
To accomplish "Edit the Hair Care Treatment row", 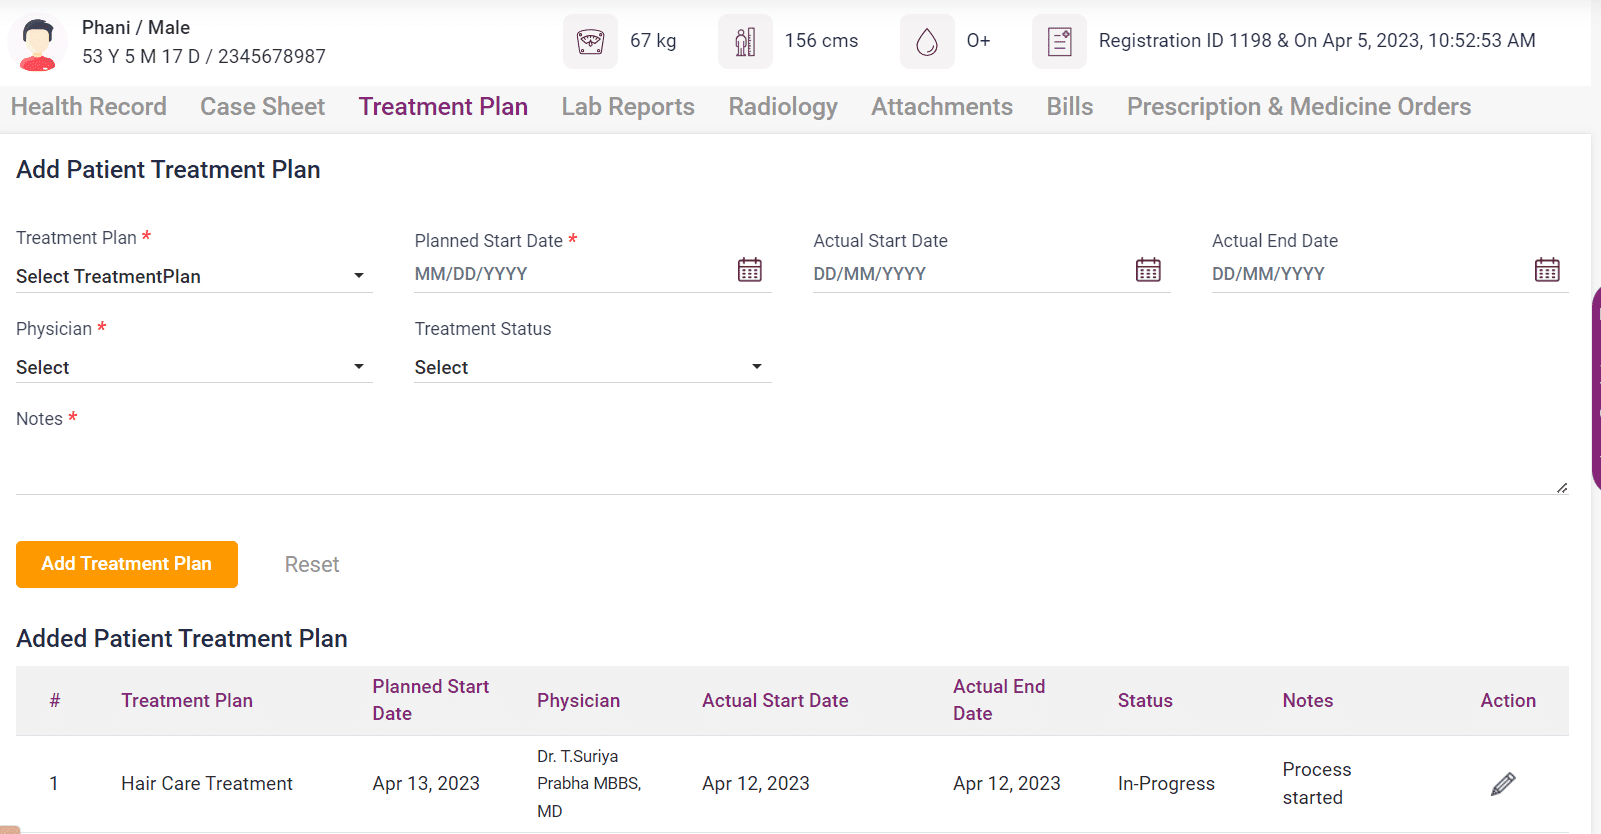I will pos(1503,784).
